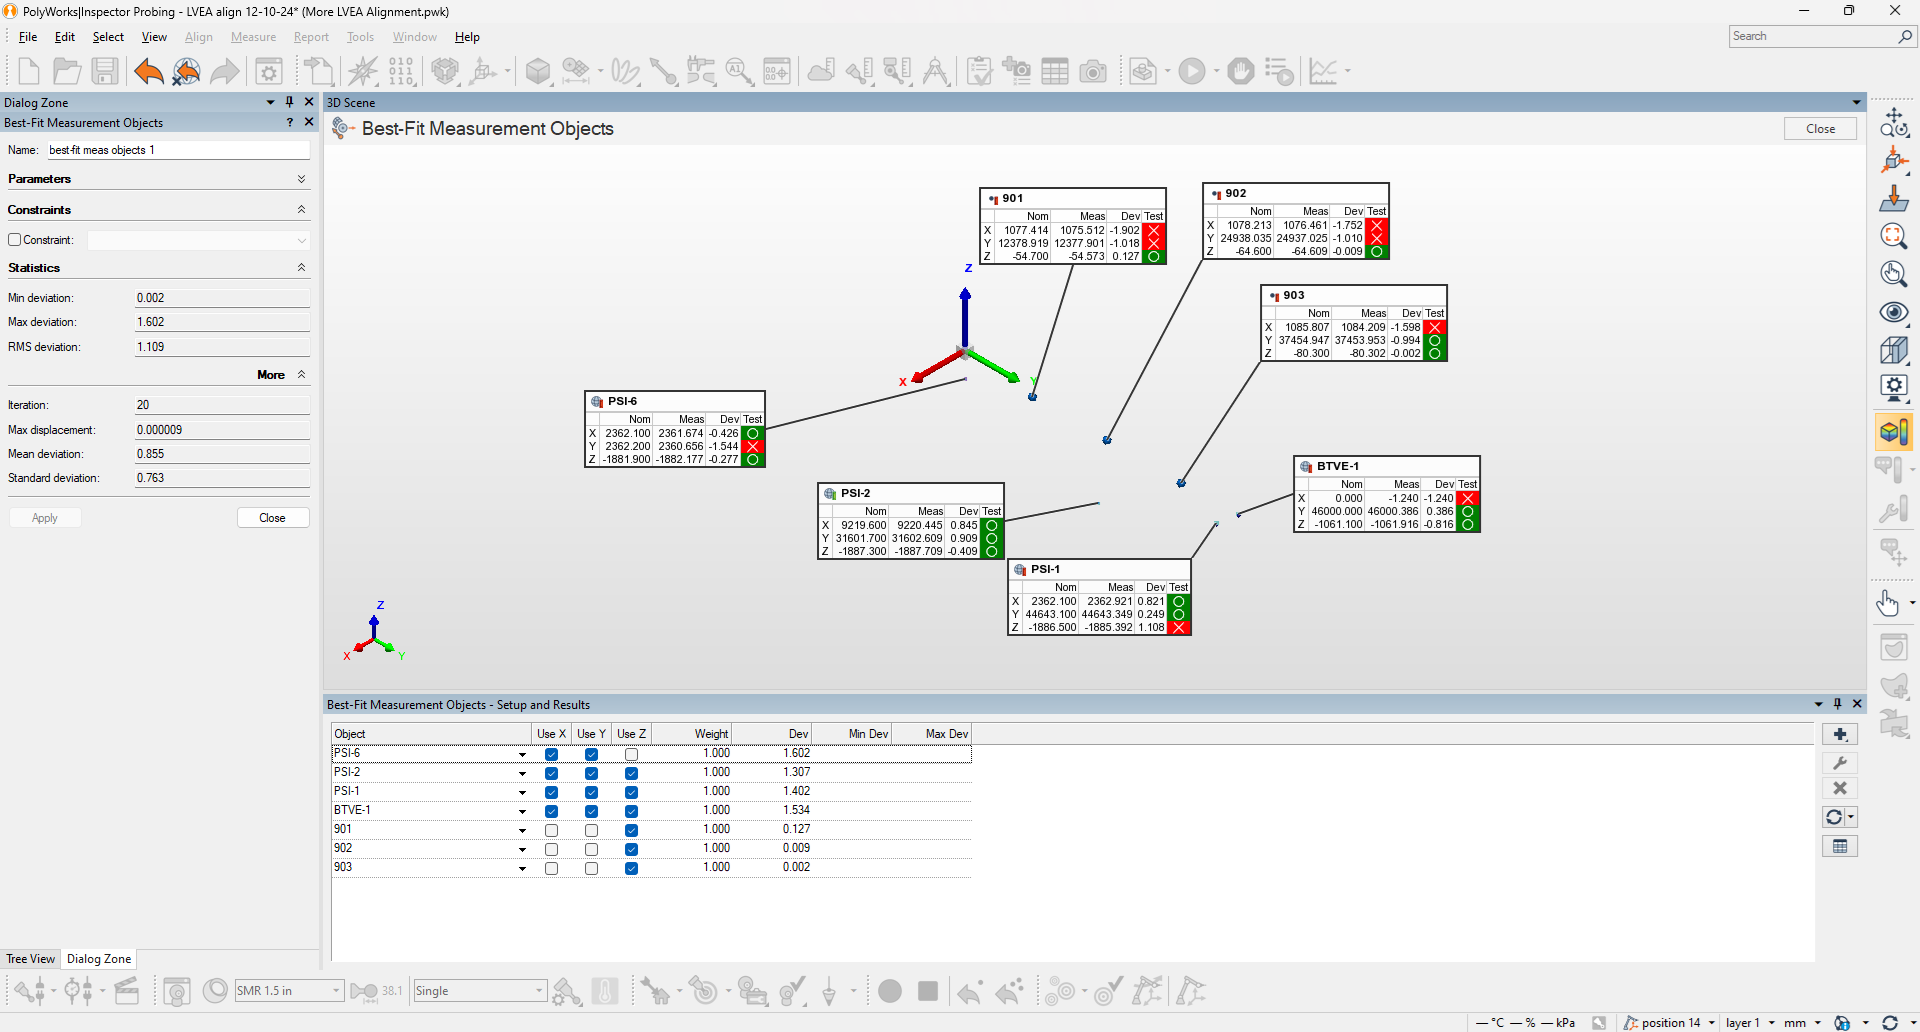
Task: Click the table report icon in toolbar
Action: [x=1055, y=71]
